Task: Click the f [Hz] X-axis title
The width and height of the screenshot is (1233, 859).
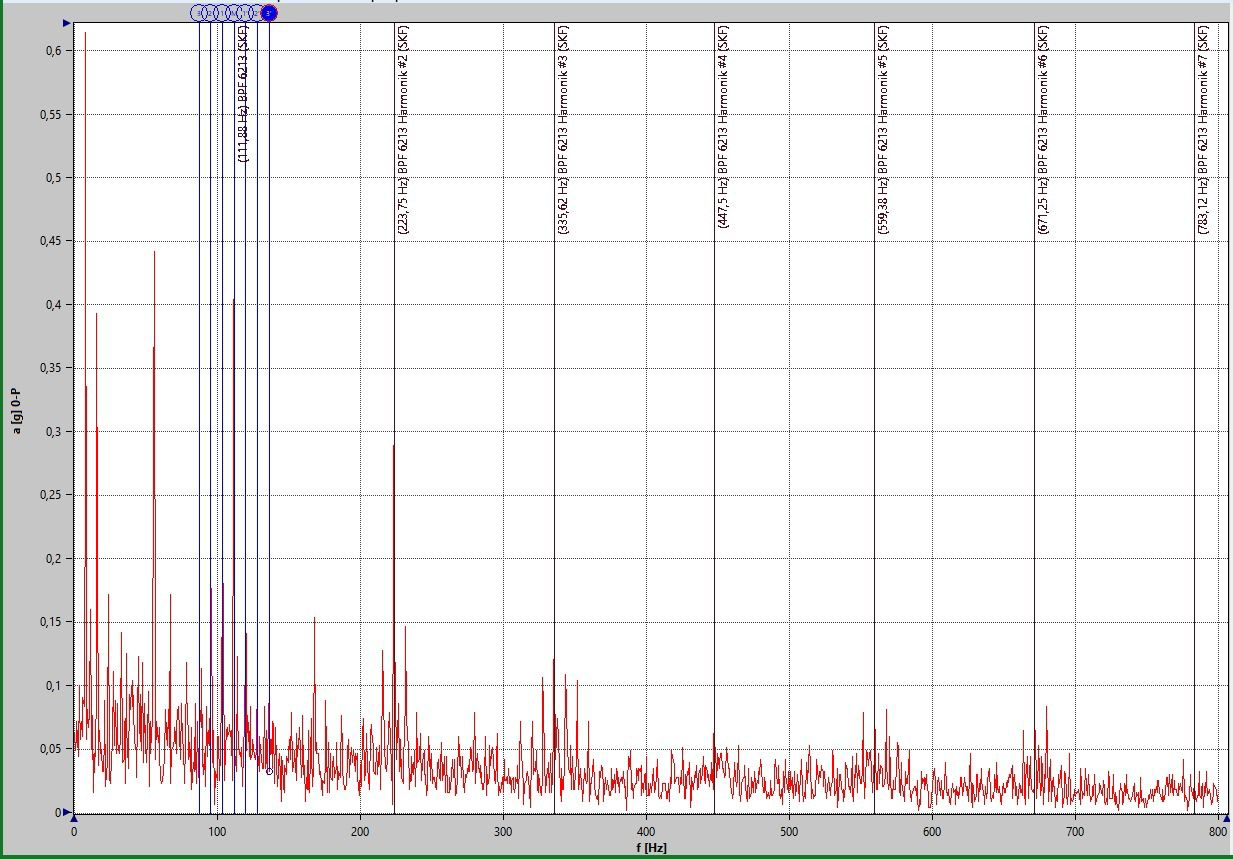Action: point(650,848)
